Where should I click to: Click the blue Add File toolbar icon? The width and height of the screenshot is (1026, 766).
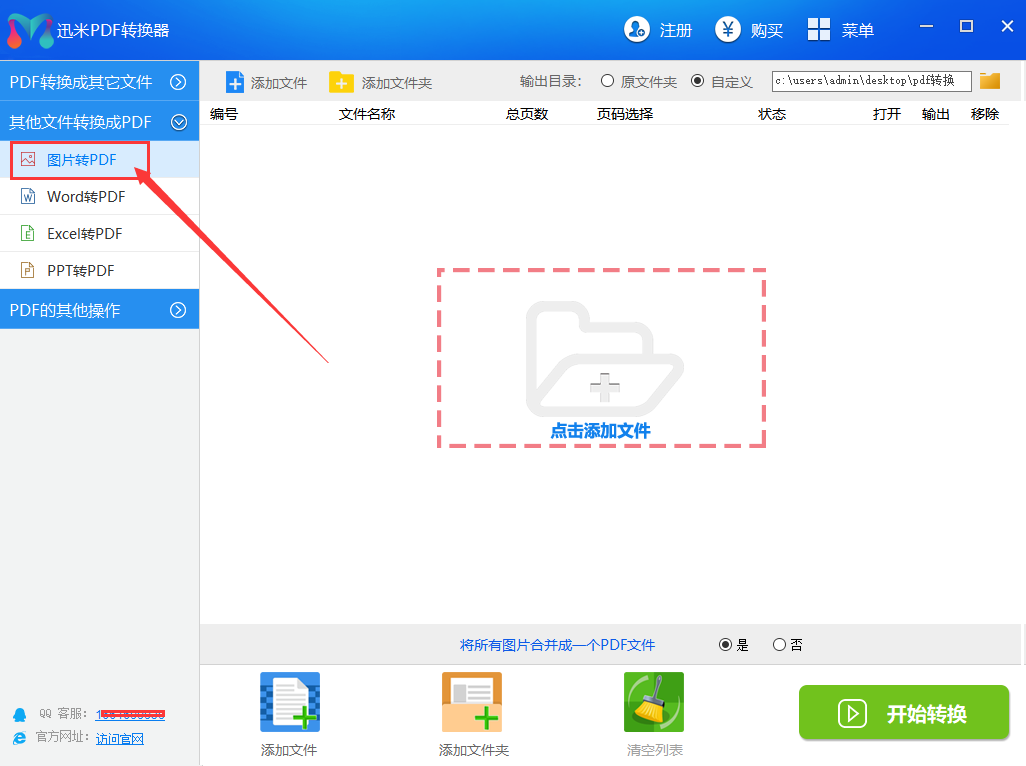(235, 82)
